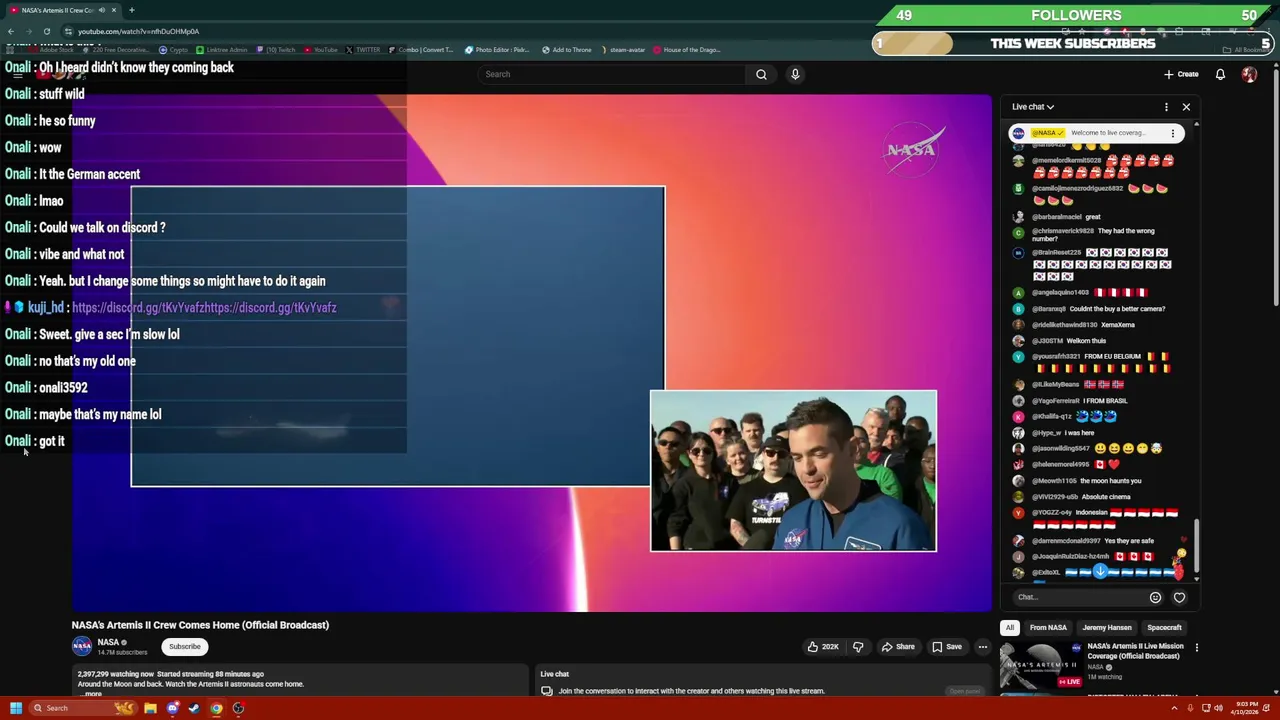Open the Windows Start menu
Screen dimensions: 1280x720
16,708
